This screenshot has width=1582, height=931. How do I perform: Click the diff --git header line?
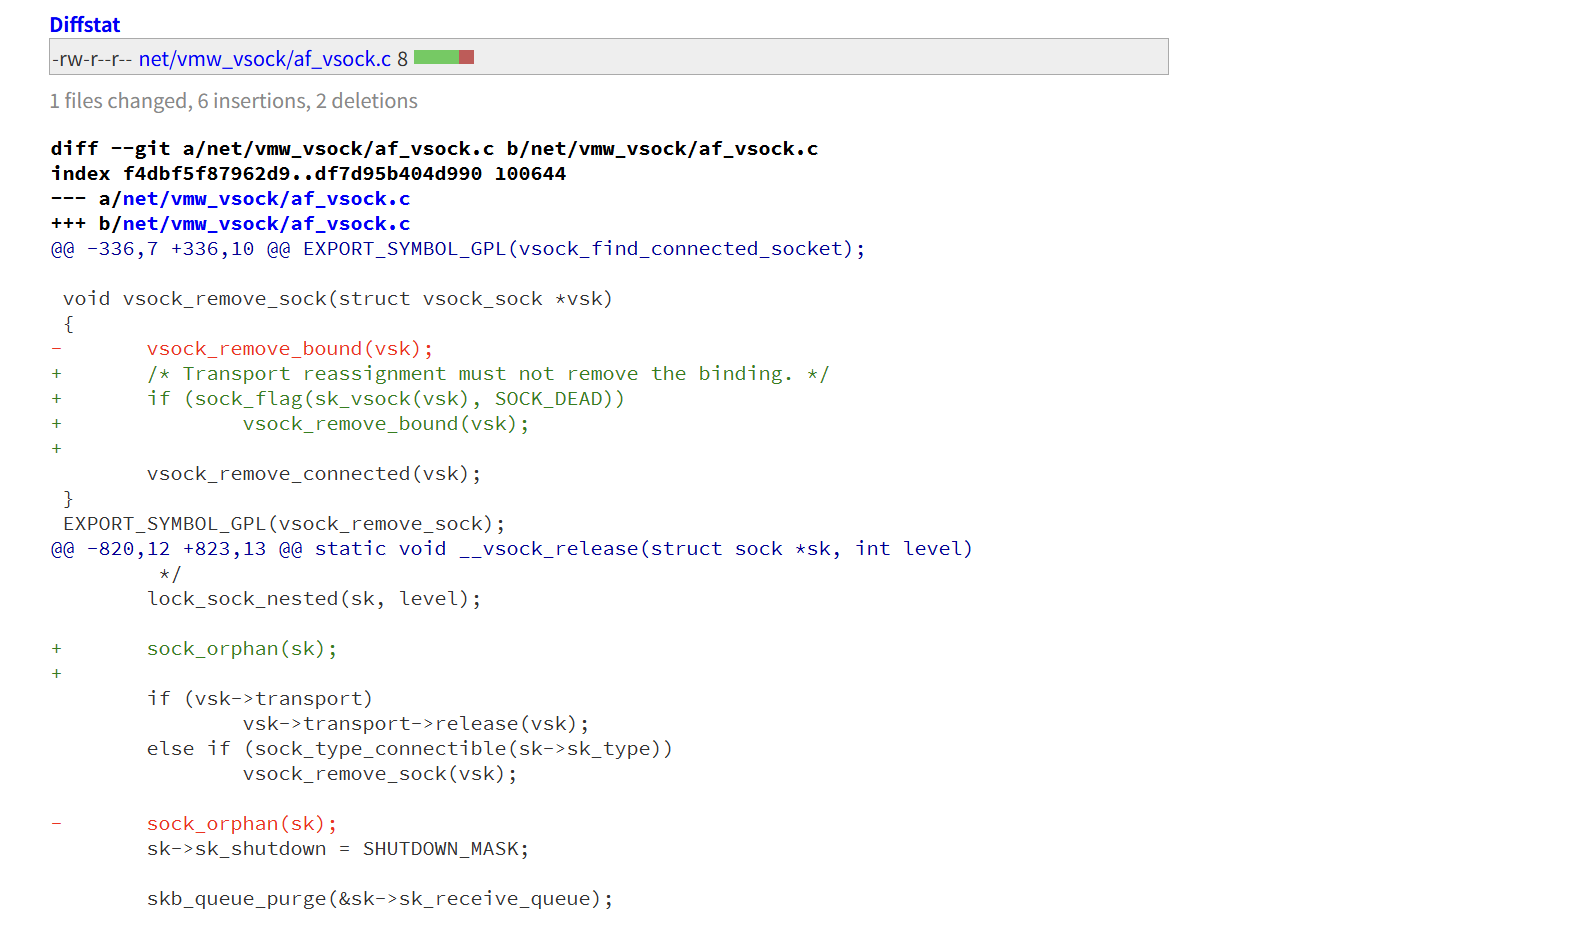[x=434, y=149]
